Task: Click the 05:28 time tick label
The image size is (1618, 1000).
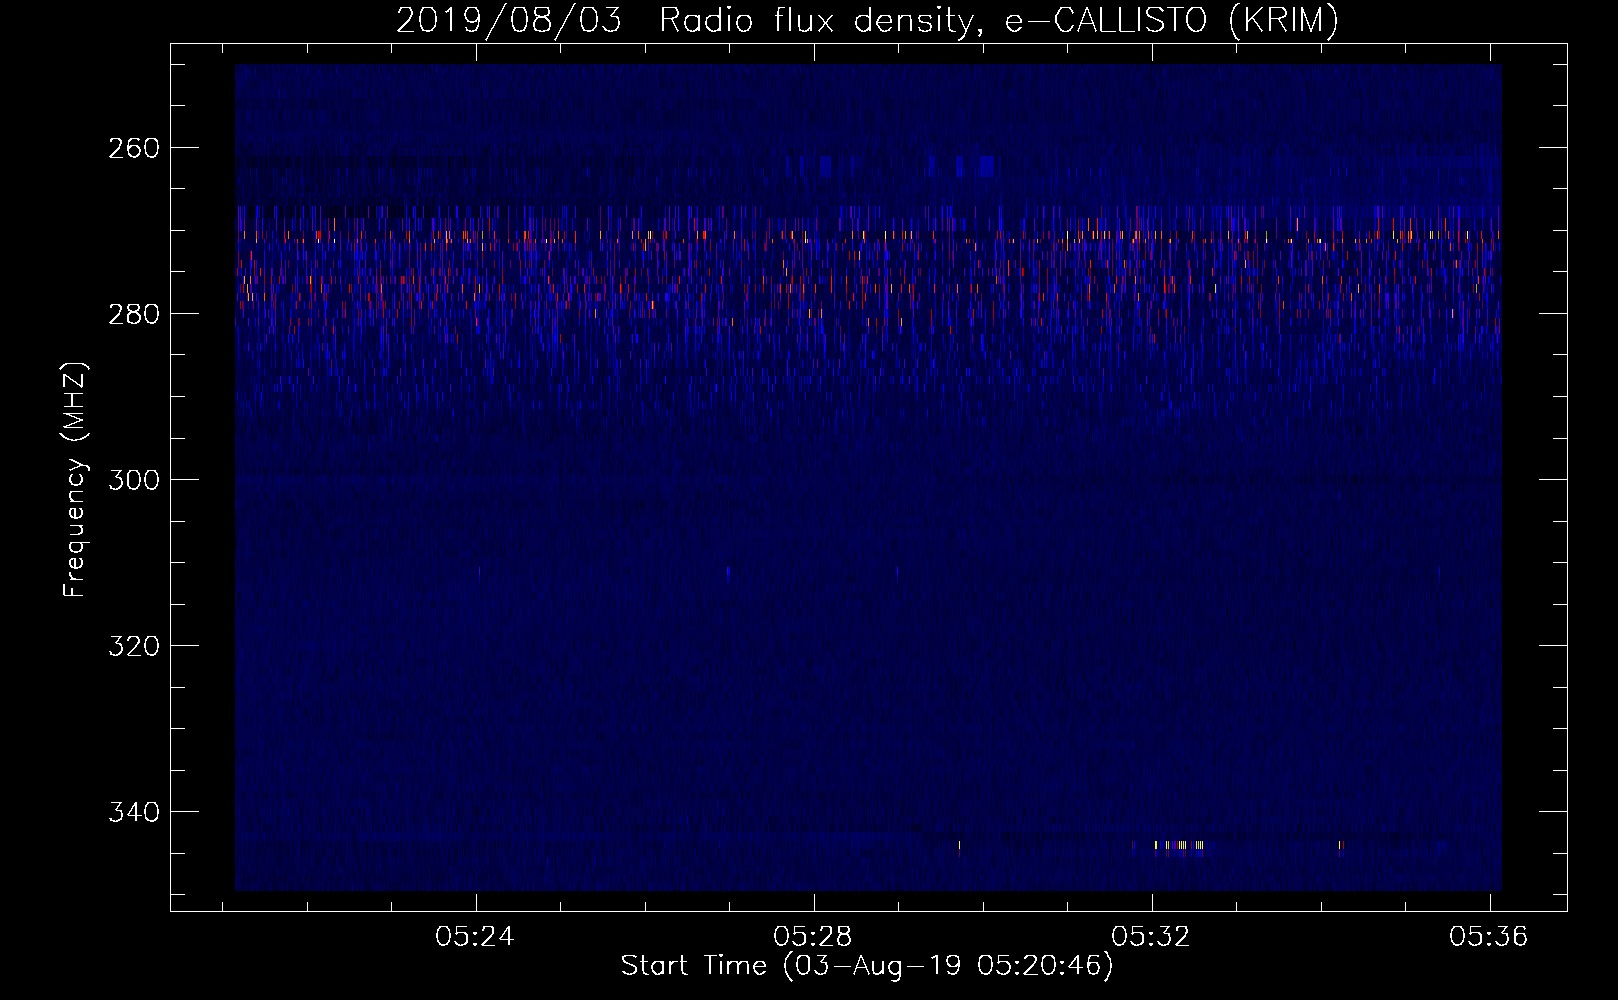Action: [813, 936]
